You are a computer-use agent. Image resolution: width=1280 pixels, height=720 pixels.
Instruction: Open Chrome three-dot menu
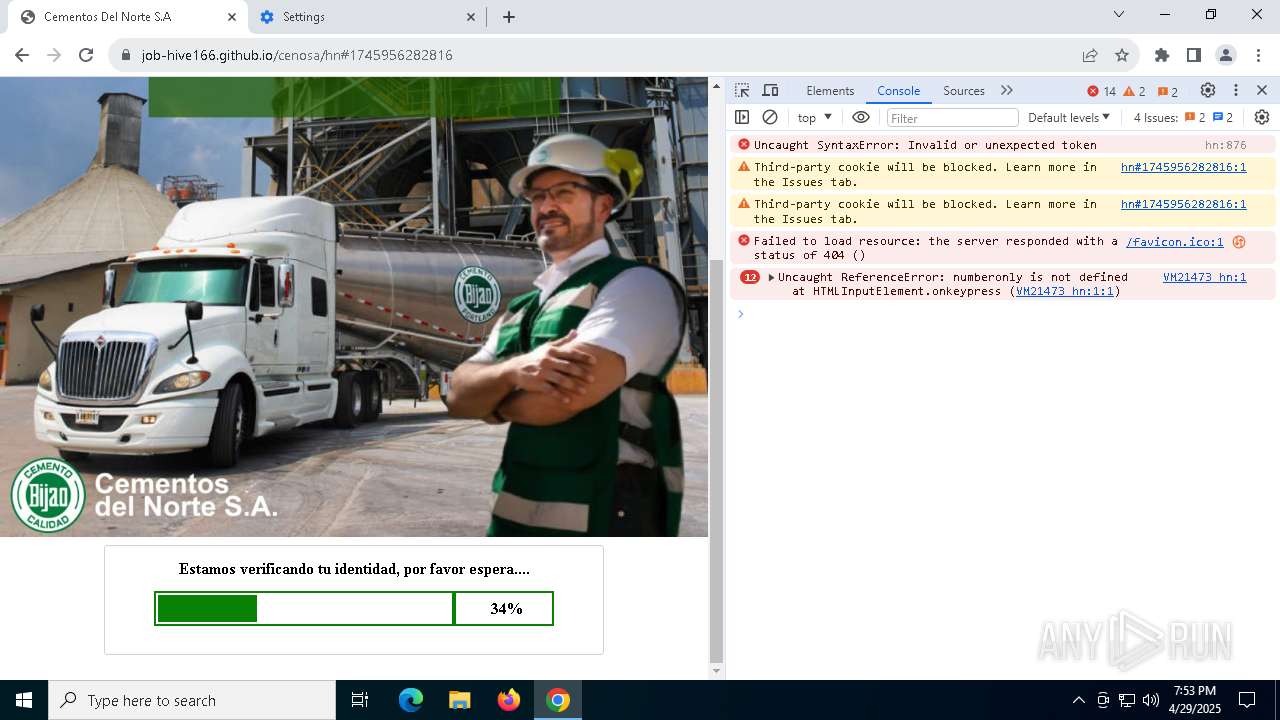point(1258,55)
